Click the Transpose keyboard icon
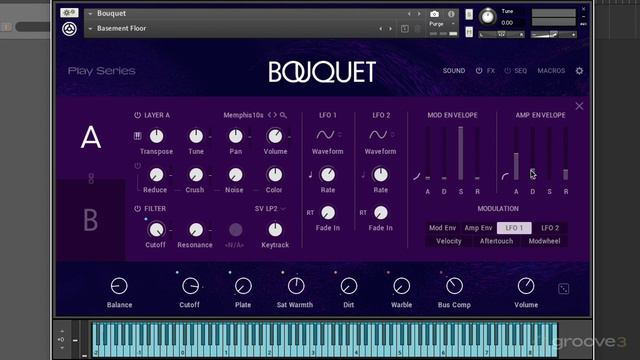This screenshot has width=640, height=360. (x=138, y=136)
